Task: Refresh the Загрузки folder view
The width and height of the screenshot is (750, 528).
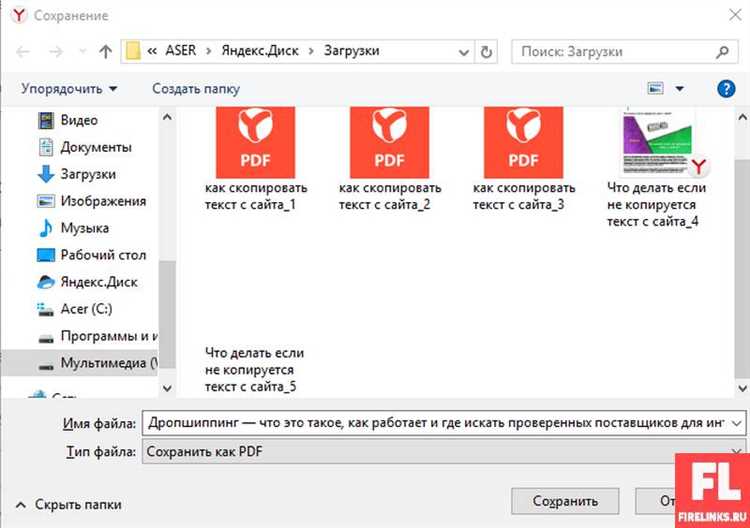Action: [486, 52]
